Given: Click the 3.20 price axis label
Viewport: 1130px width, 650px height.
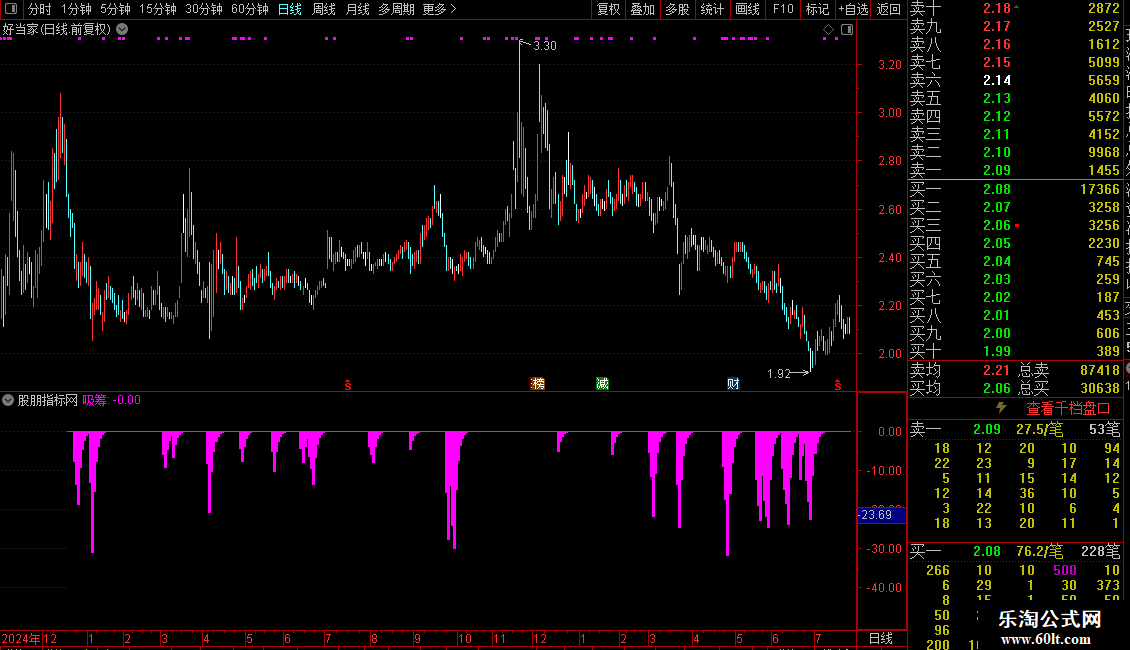Looking at the screenshot, I should pos(890,65).
